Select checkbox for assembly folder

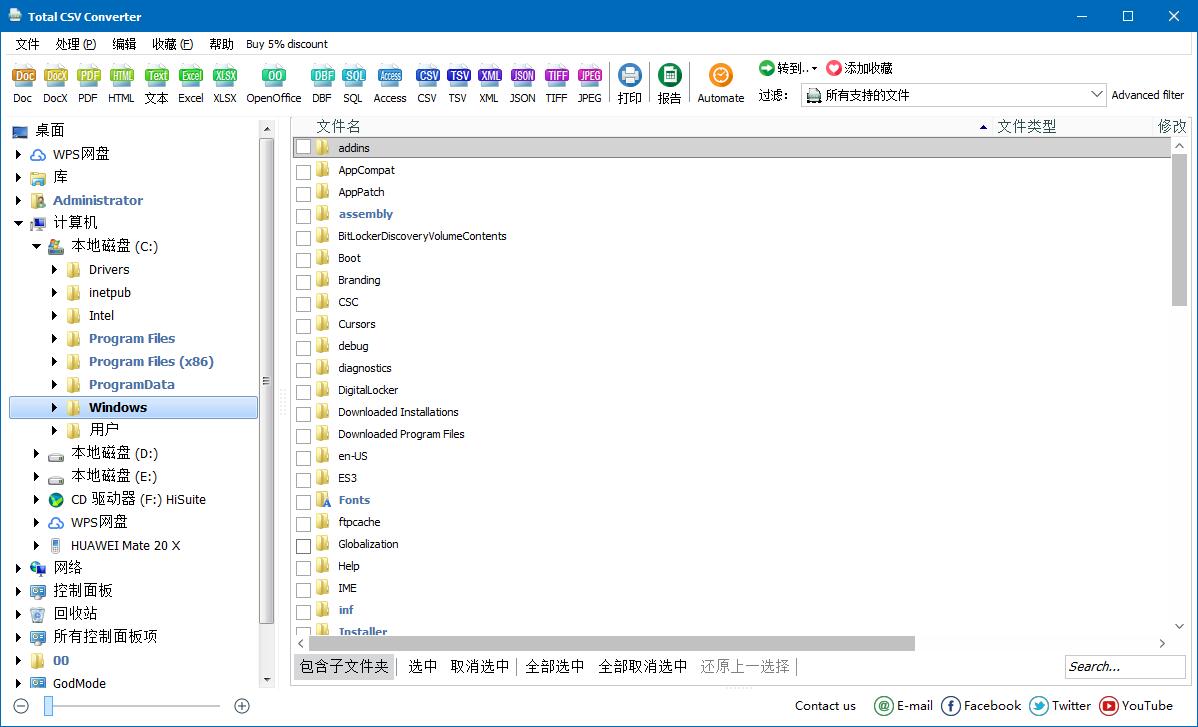click(303, 216)
